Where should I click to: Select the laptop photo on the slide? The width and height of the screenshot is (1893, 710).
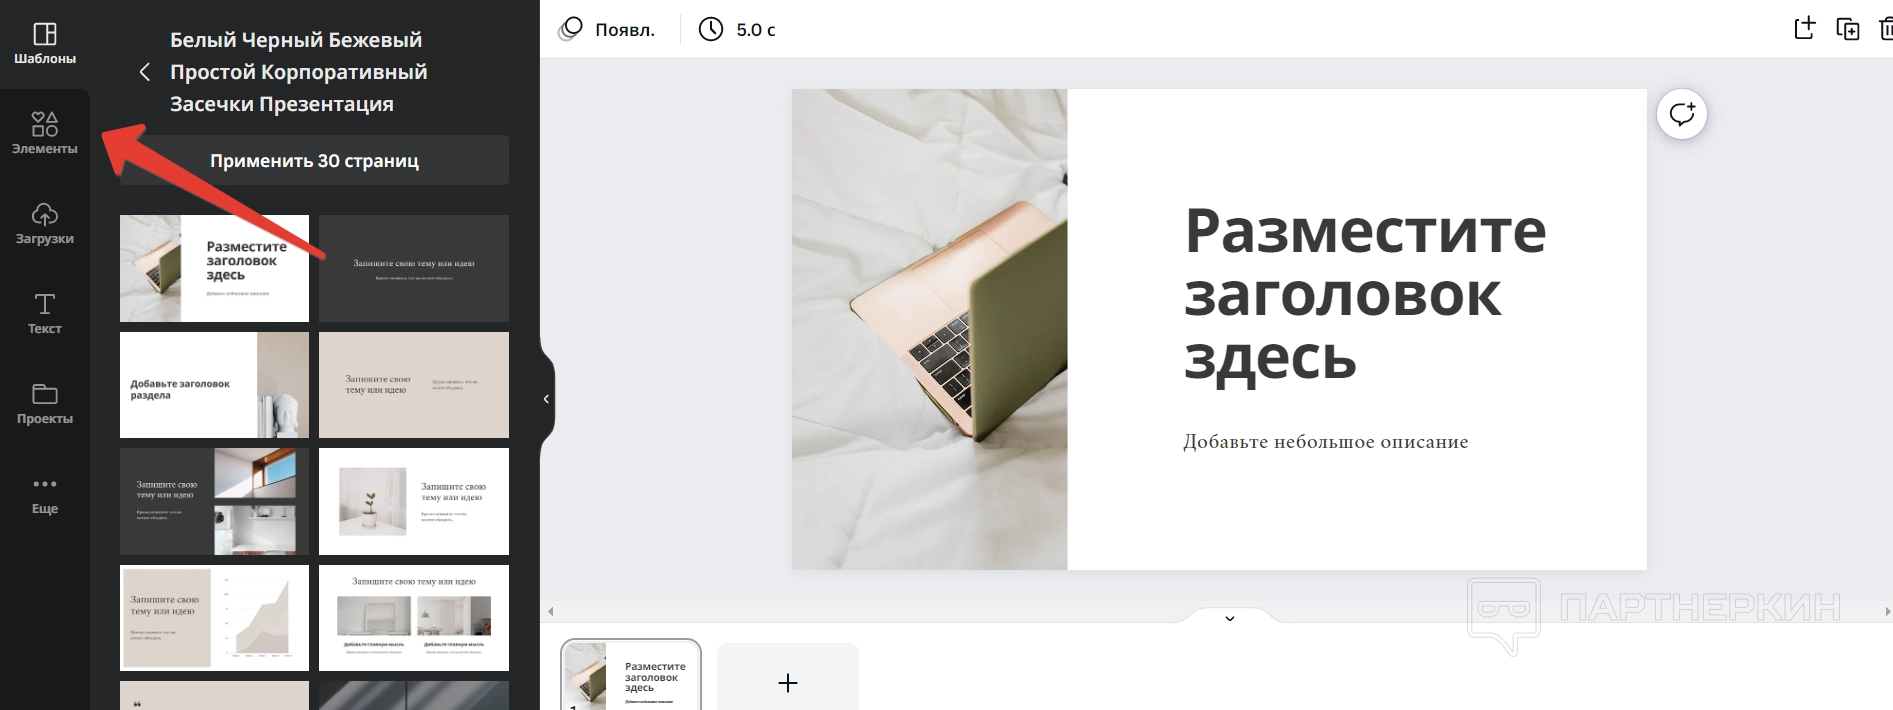(x=929, y=329)
